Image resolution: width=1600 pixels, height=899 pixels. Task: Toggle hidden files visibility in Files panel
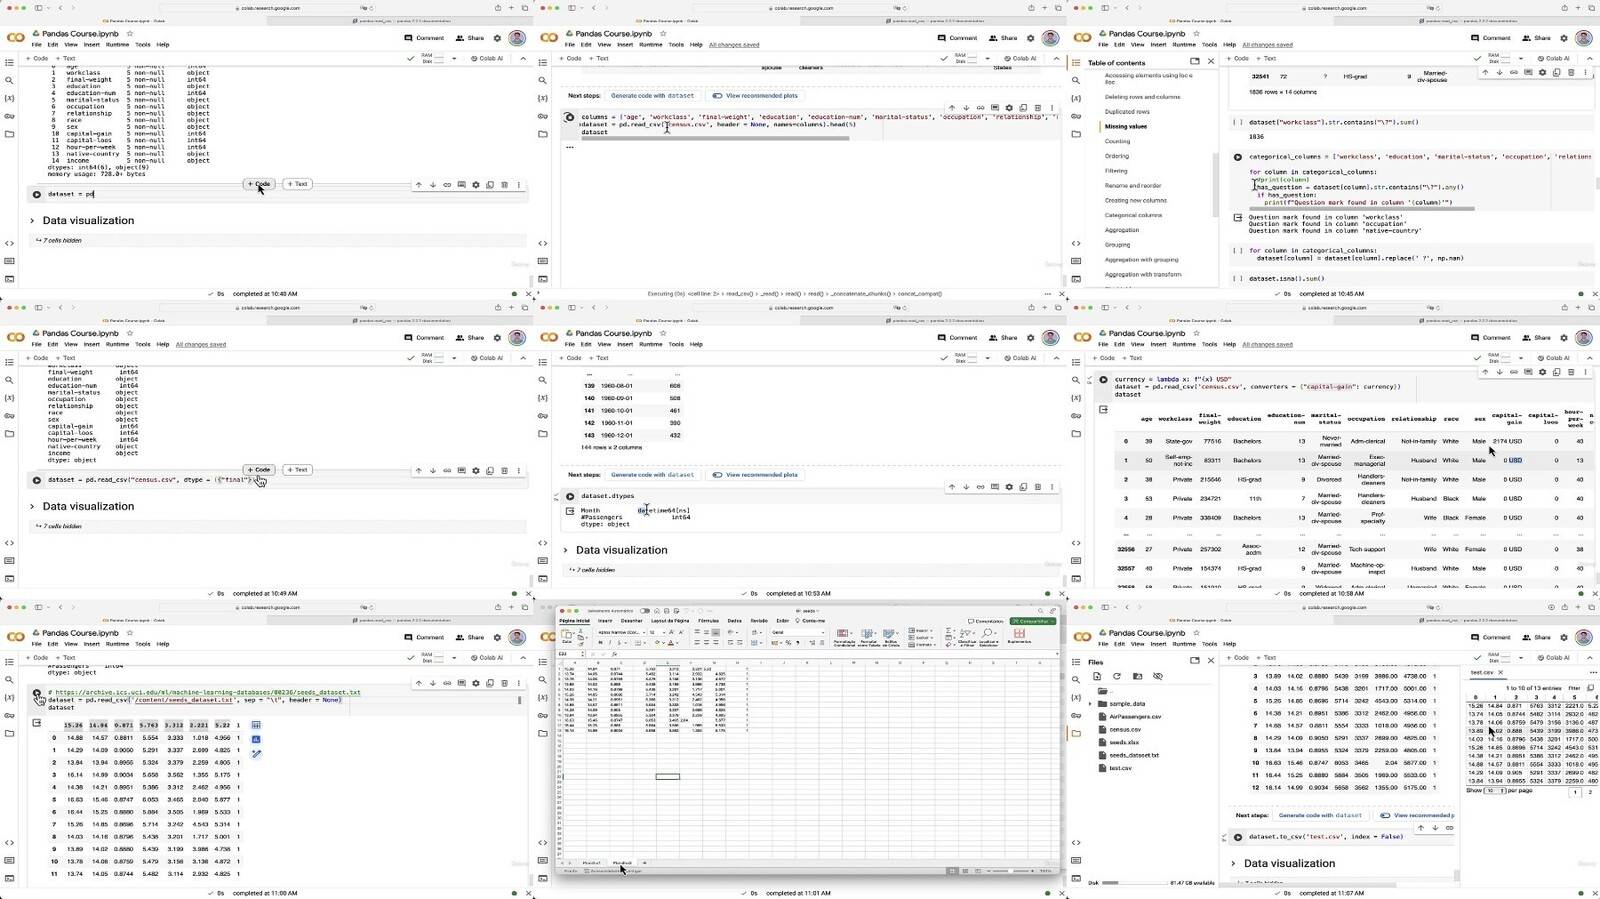[1158, 677]
